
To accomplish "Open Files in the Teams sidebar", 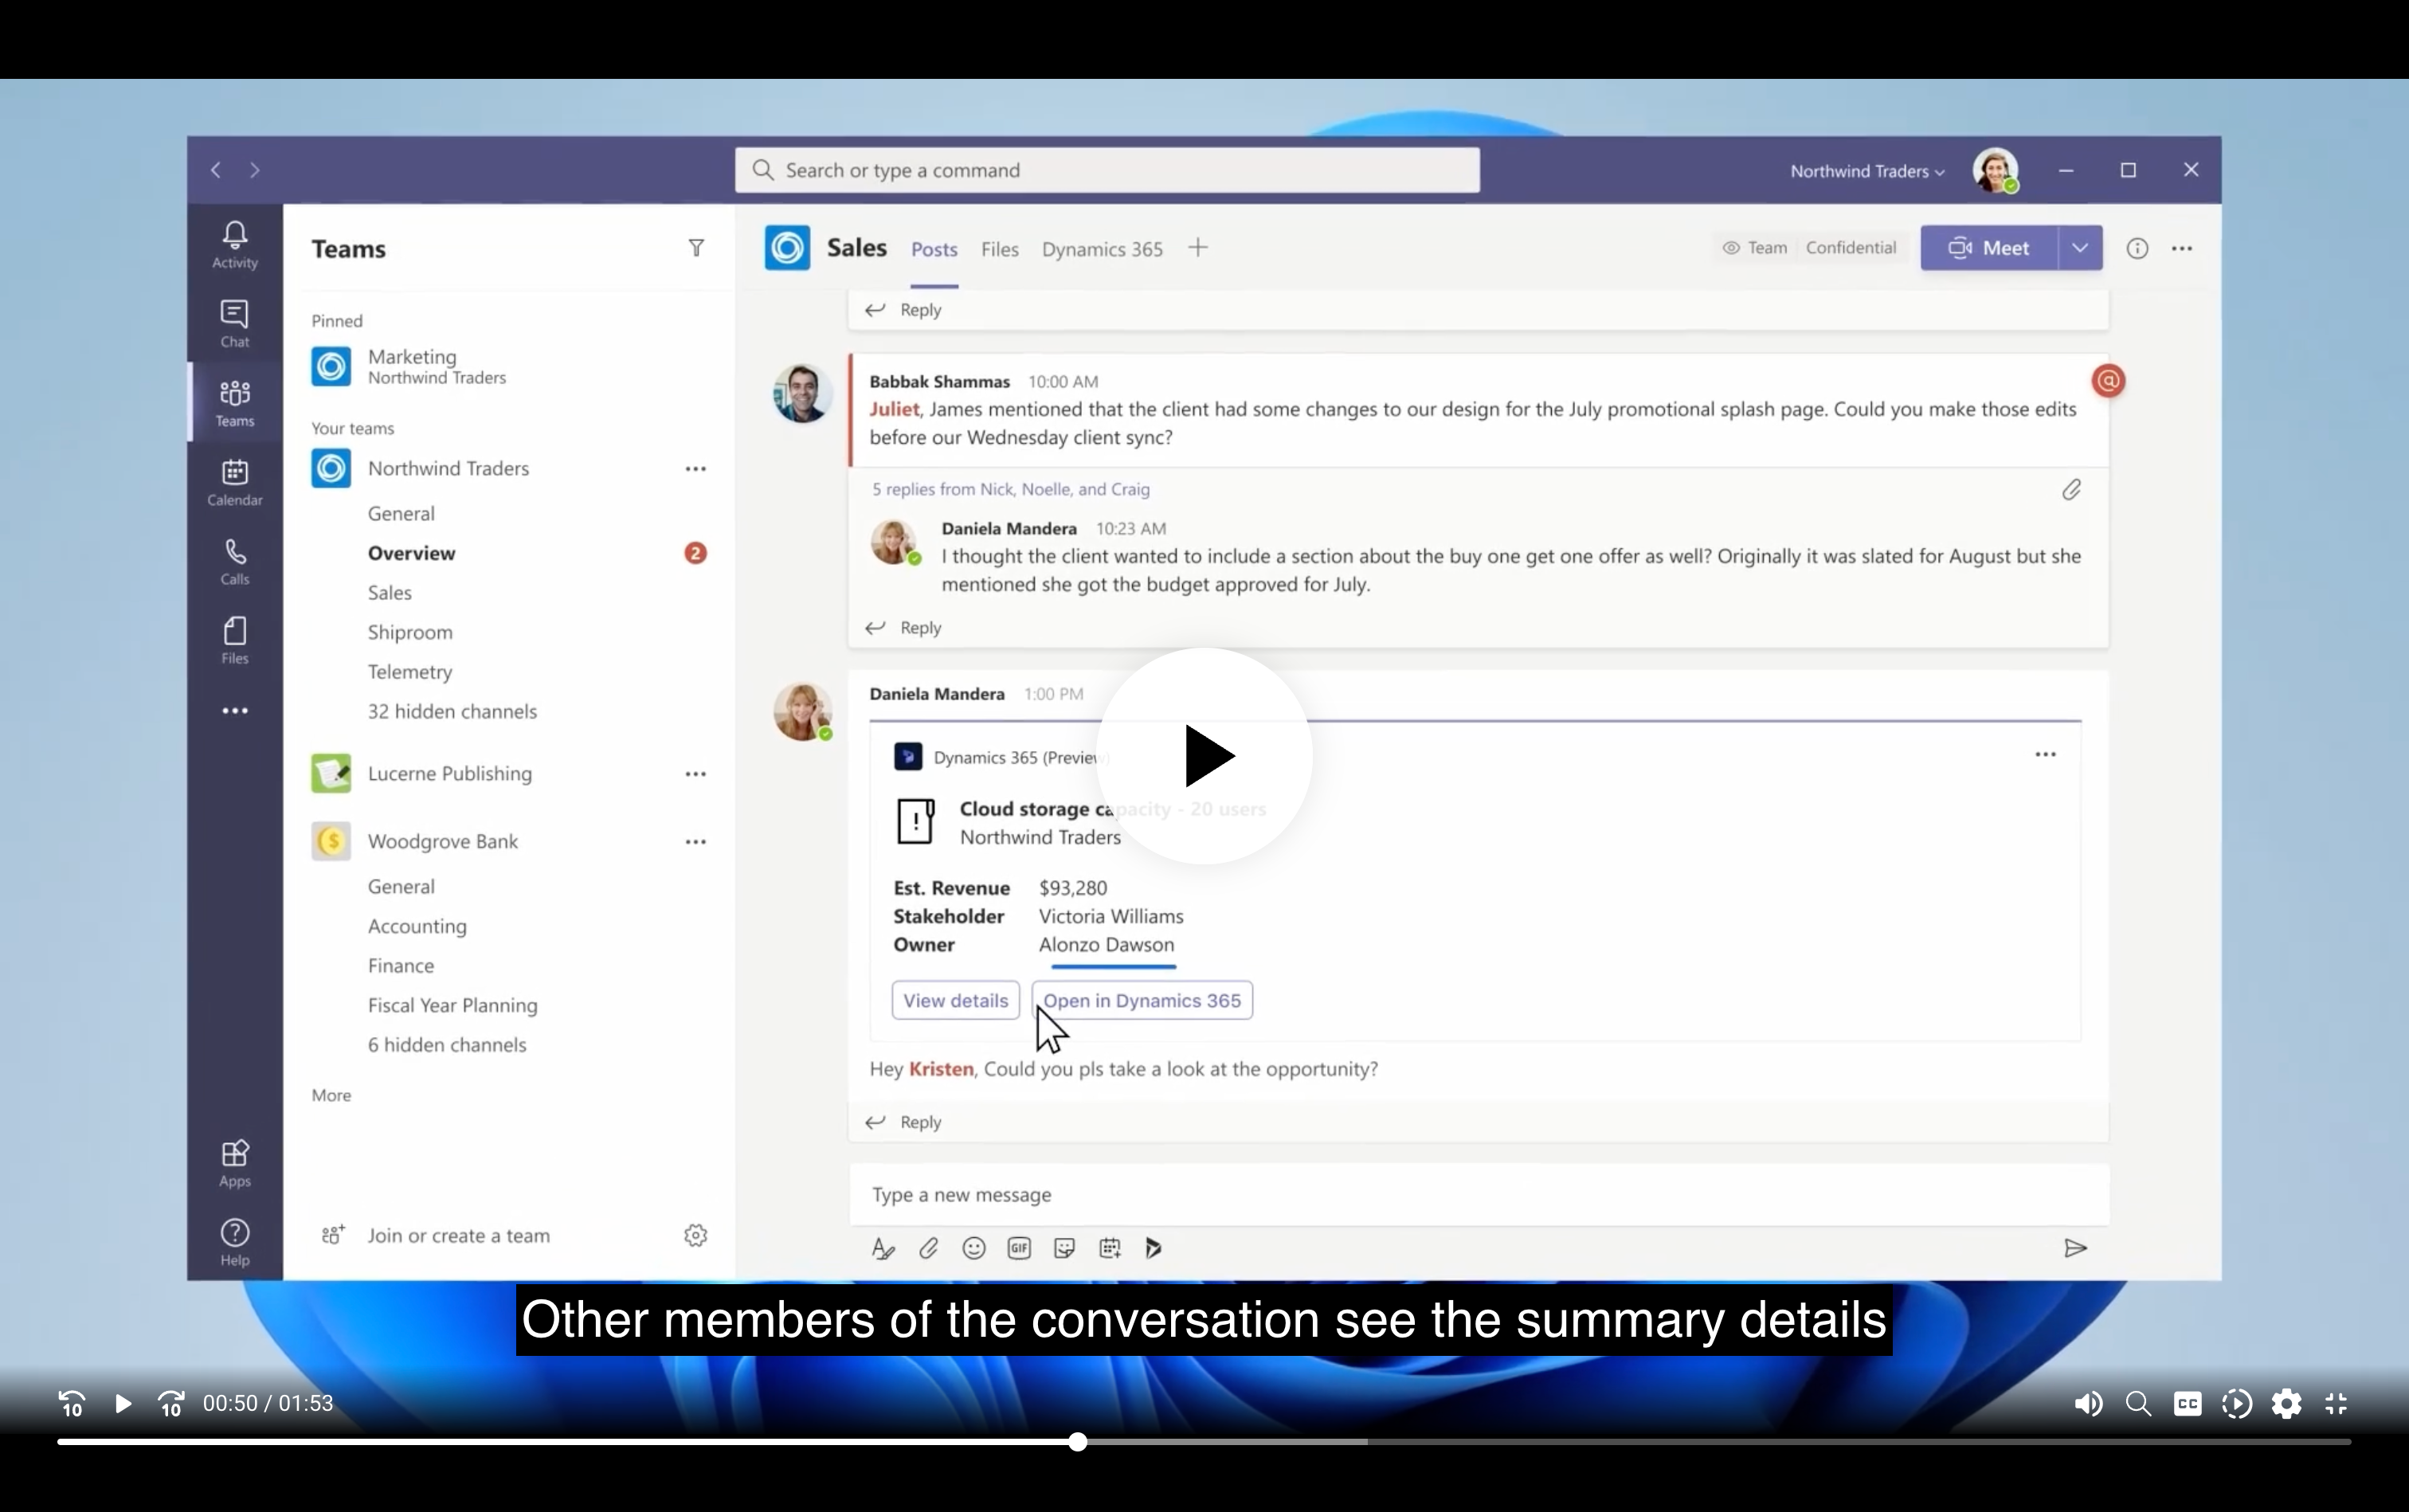I will pyautogui.click(x=235, y=640).
